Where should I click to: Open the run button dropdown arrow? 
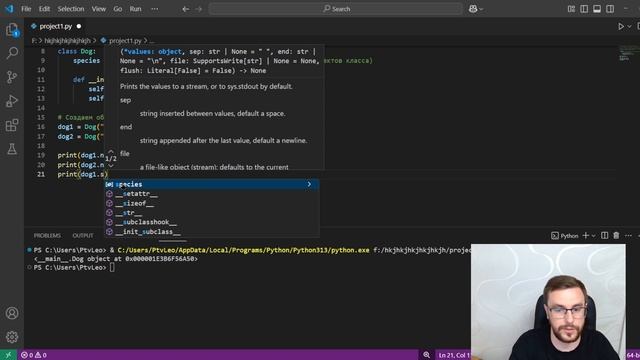click(x=629, y=27)
